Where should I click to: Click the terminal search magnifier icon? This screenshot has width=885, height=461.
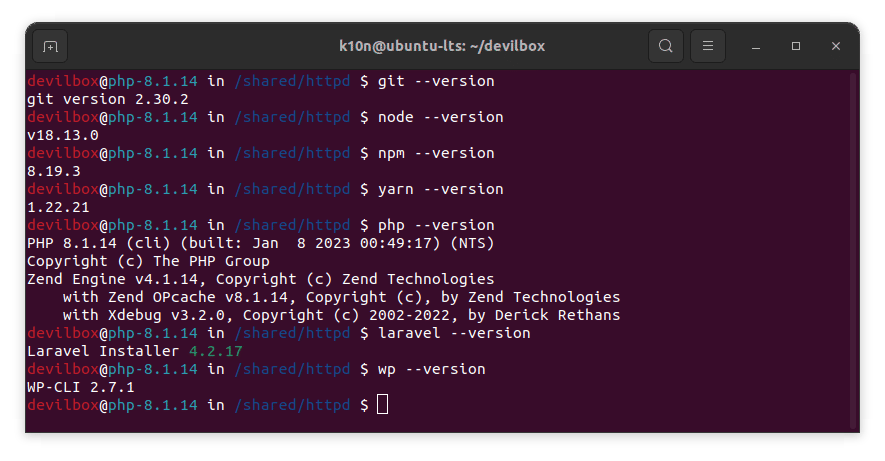click(x=665, y=46)
